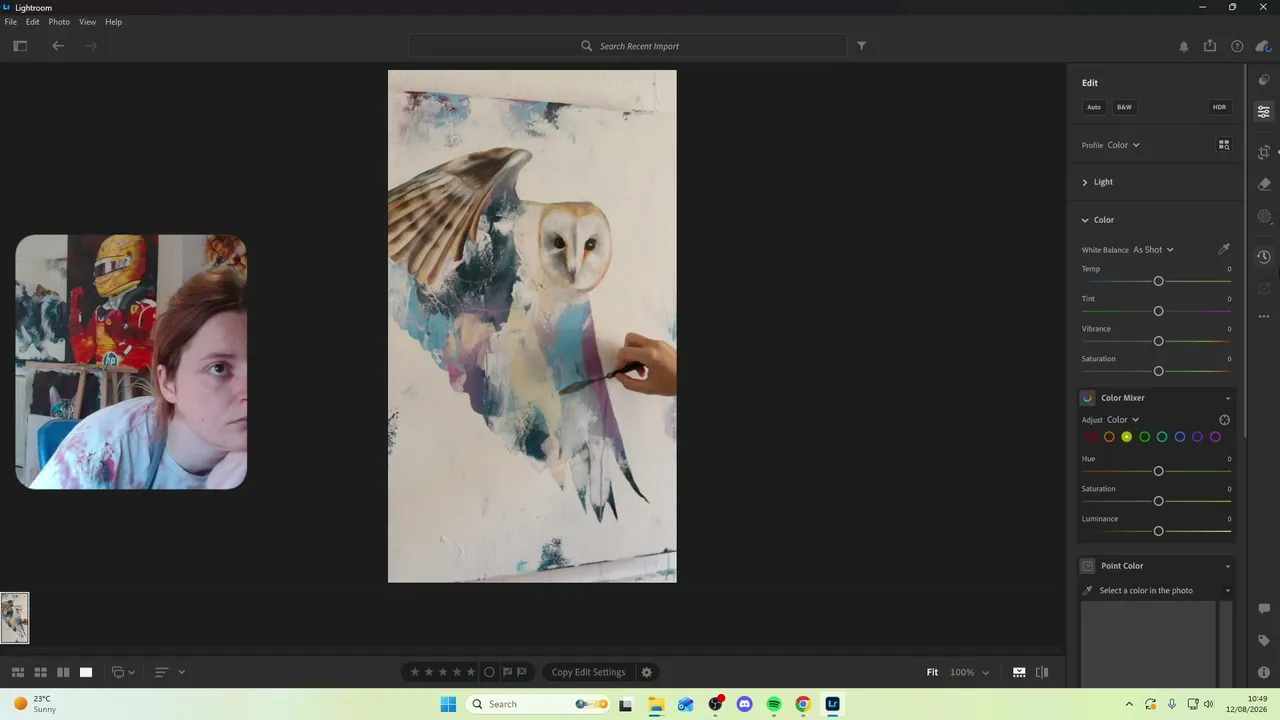1280x720 pixels.
Task: Switch to square grid view
Action: (41, 672)
